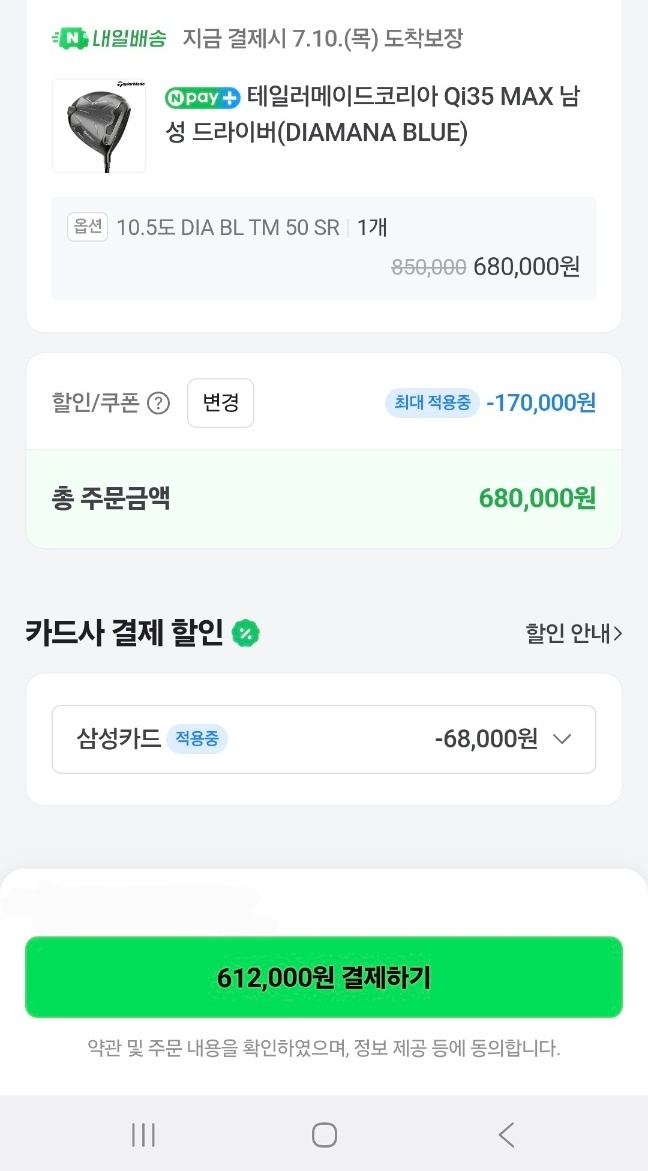Open the 할인/쿠폰 question mark help icon
This screenshot has width=648, height=1171.
pyautogui.click(x=158, y=403)
